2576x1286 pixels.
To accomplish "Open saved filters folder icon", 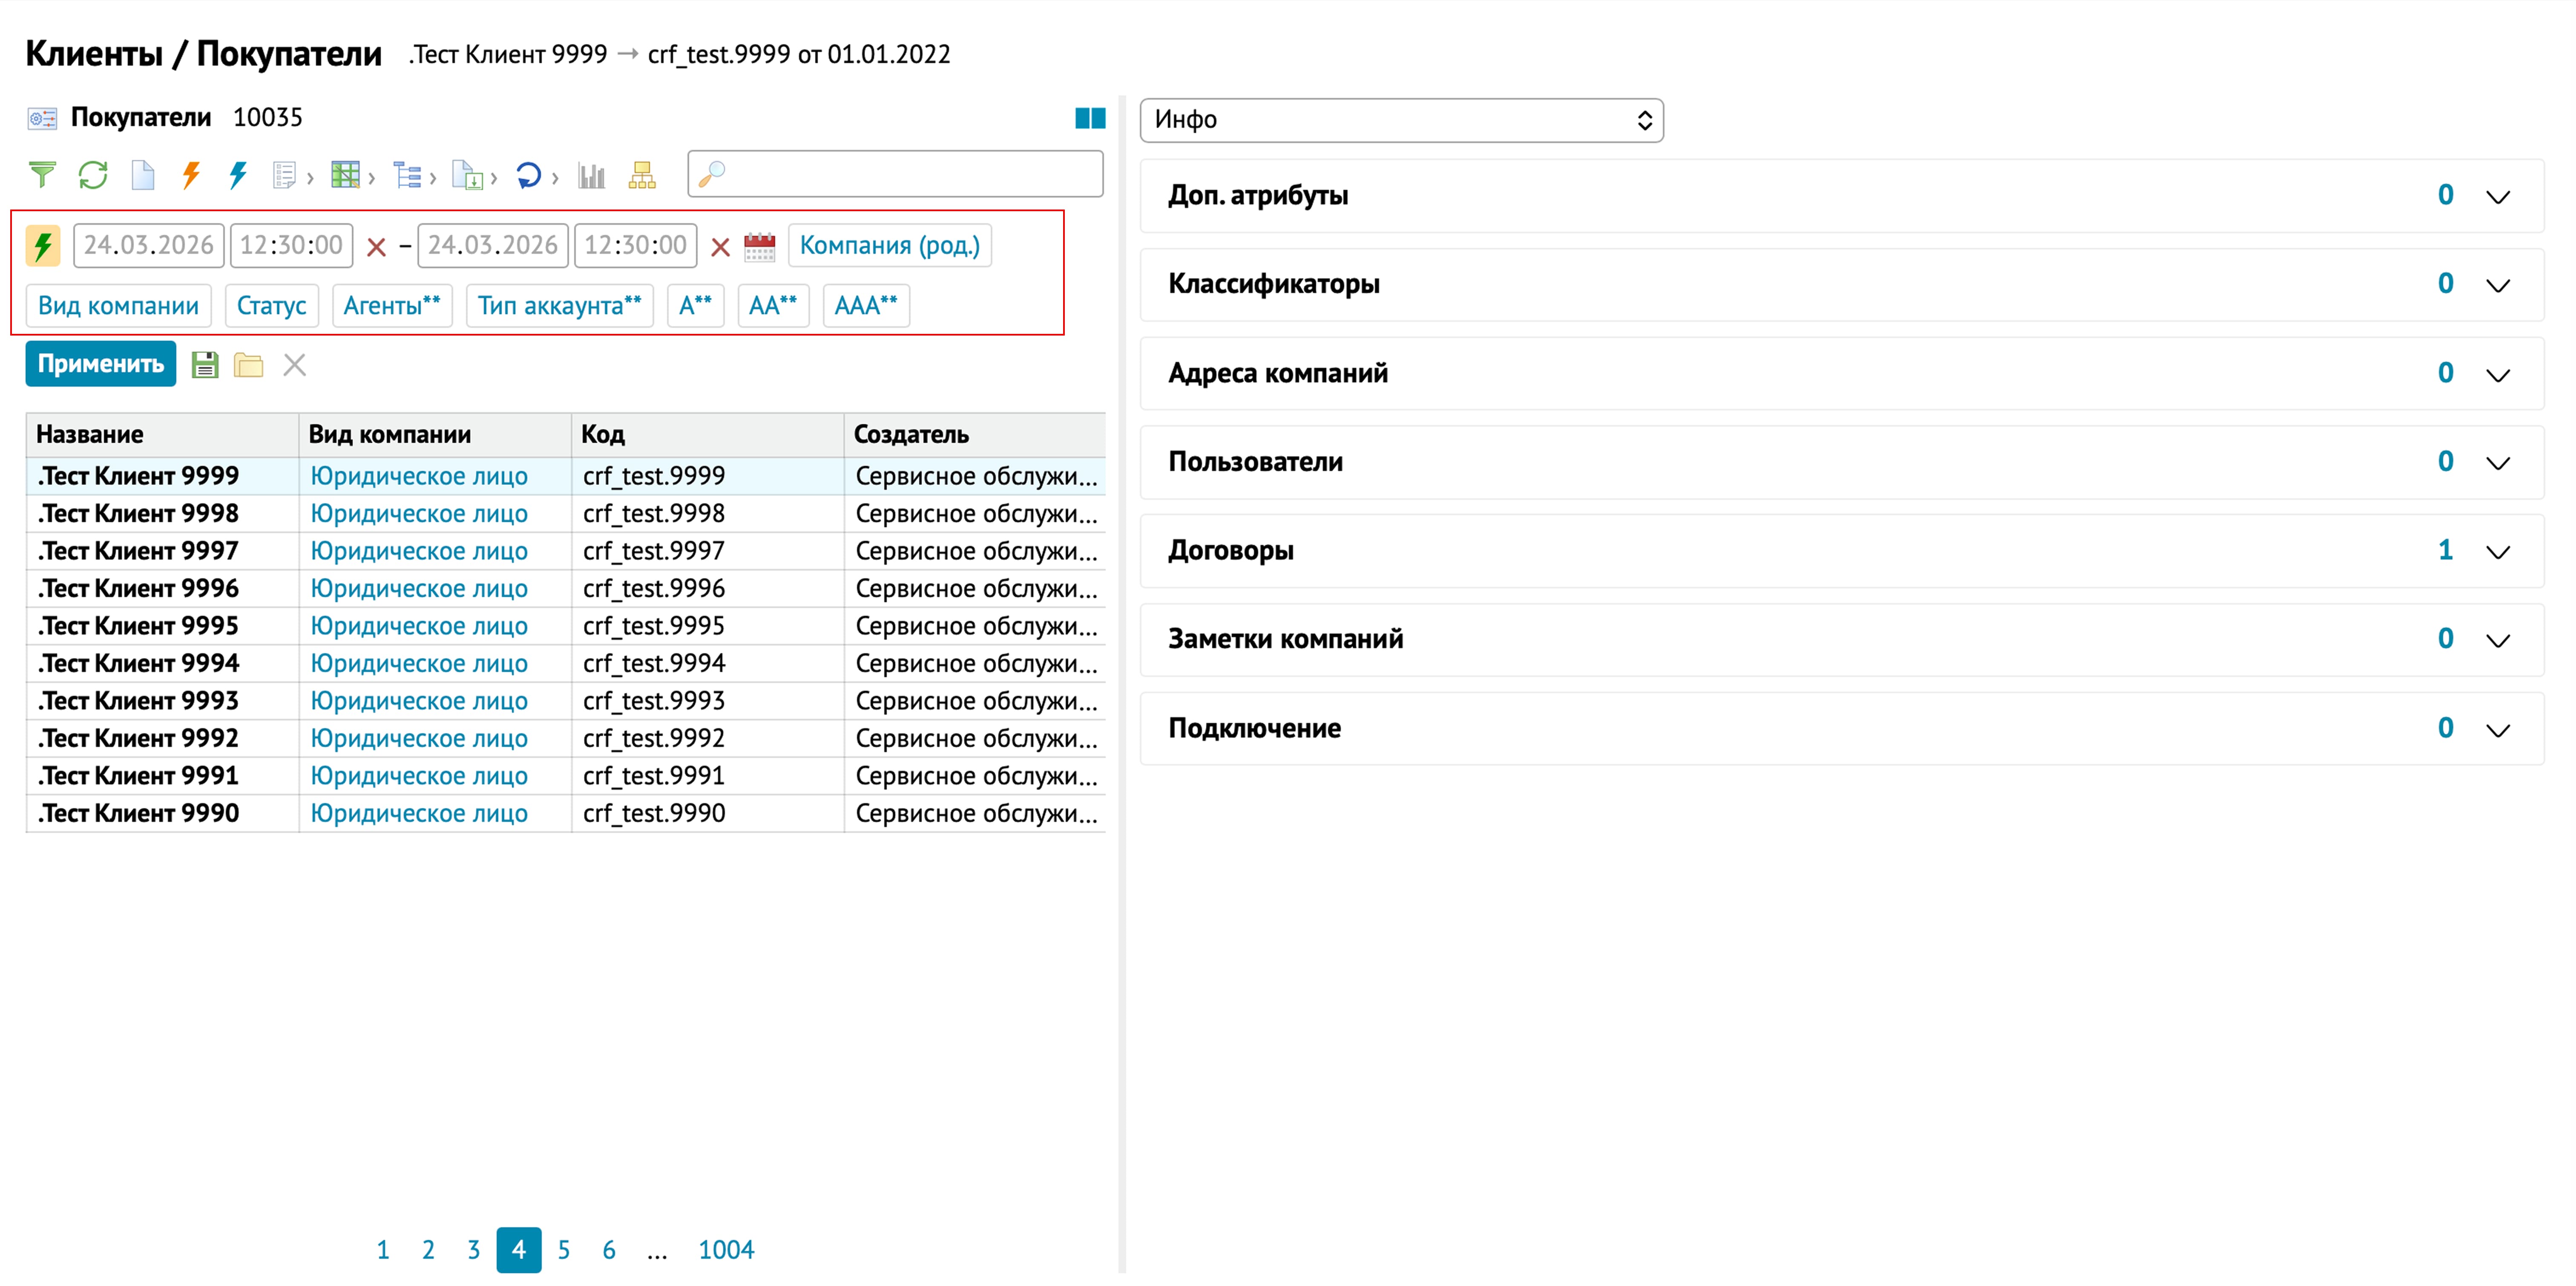I will [x=248, y=365].
